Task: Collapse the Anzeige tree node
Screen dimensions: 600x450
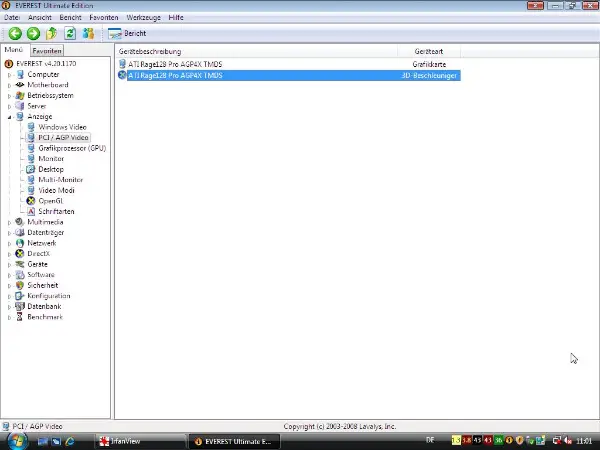Action: pos(10,117)
